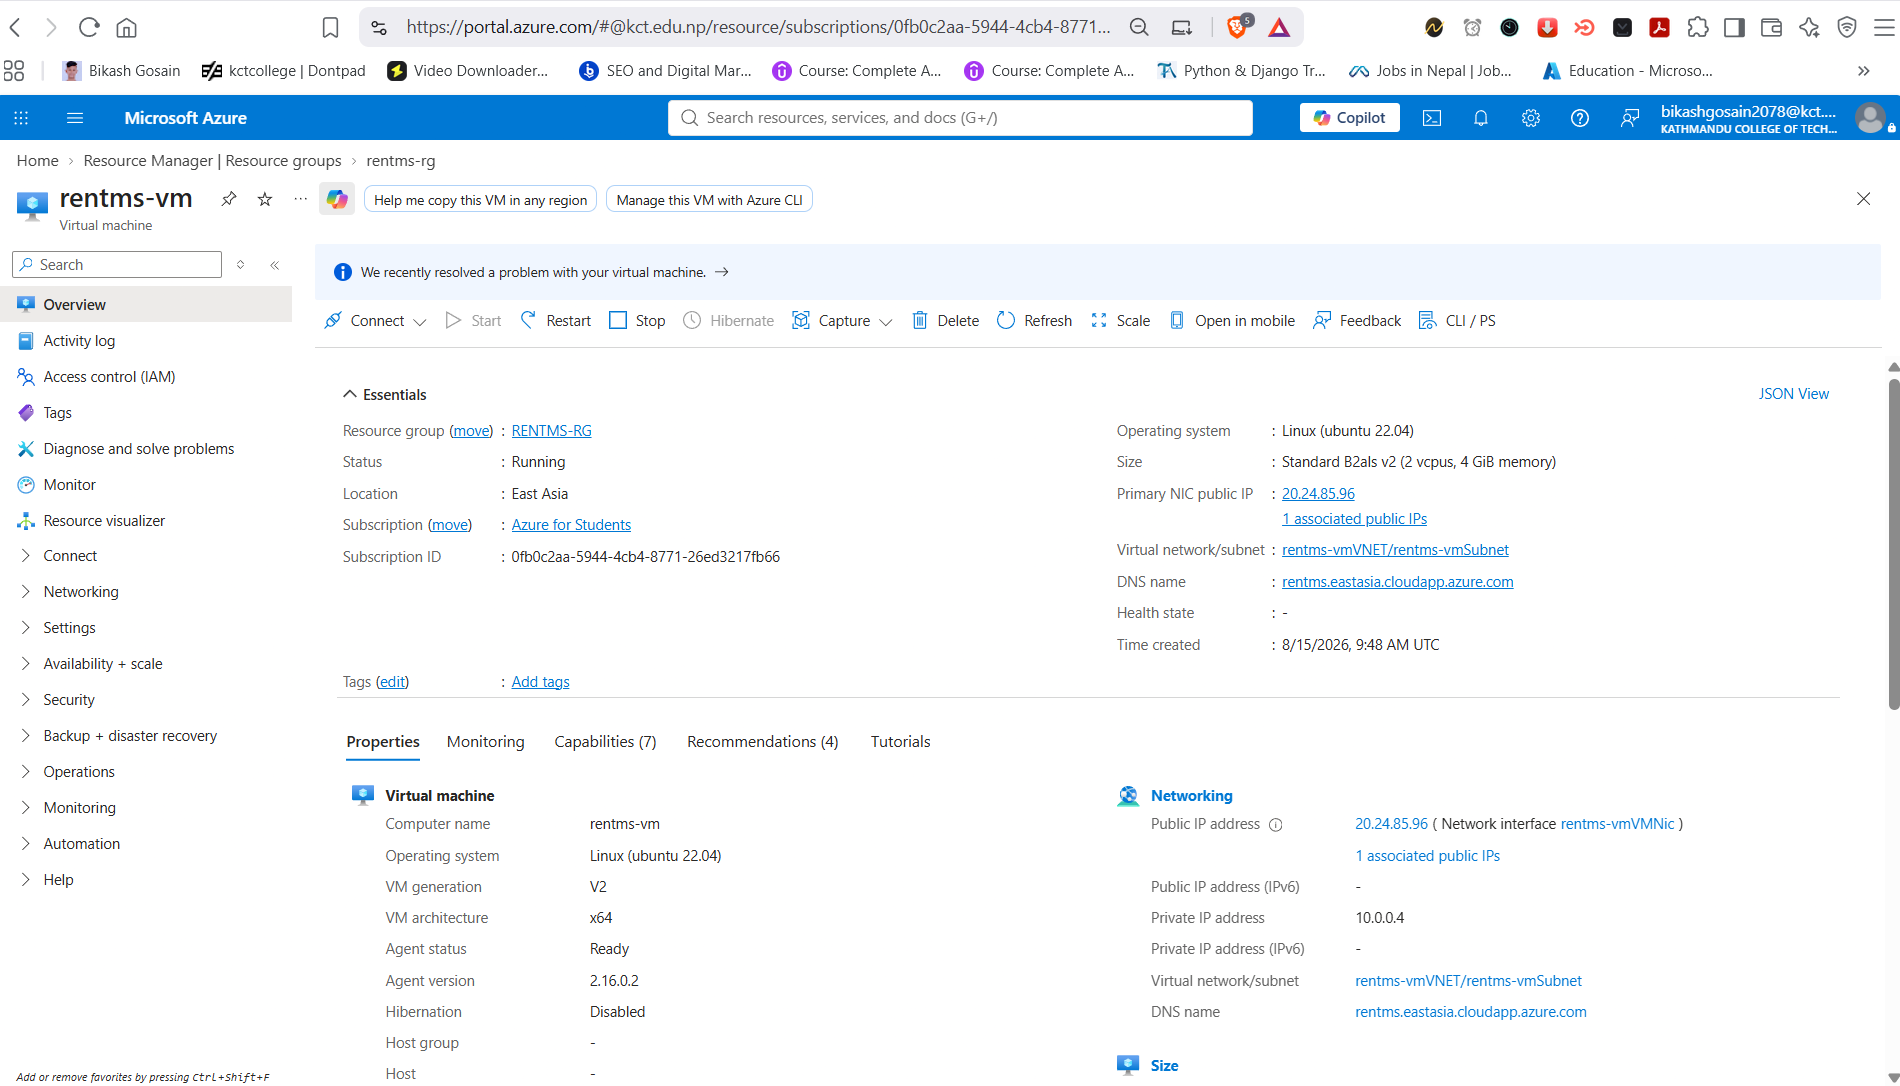The image size is (1900, 1086).
Task: Click the Start toolbar item
Action: (x=473, y=321)
